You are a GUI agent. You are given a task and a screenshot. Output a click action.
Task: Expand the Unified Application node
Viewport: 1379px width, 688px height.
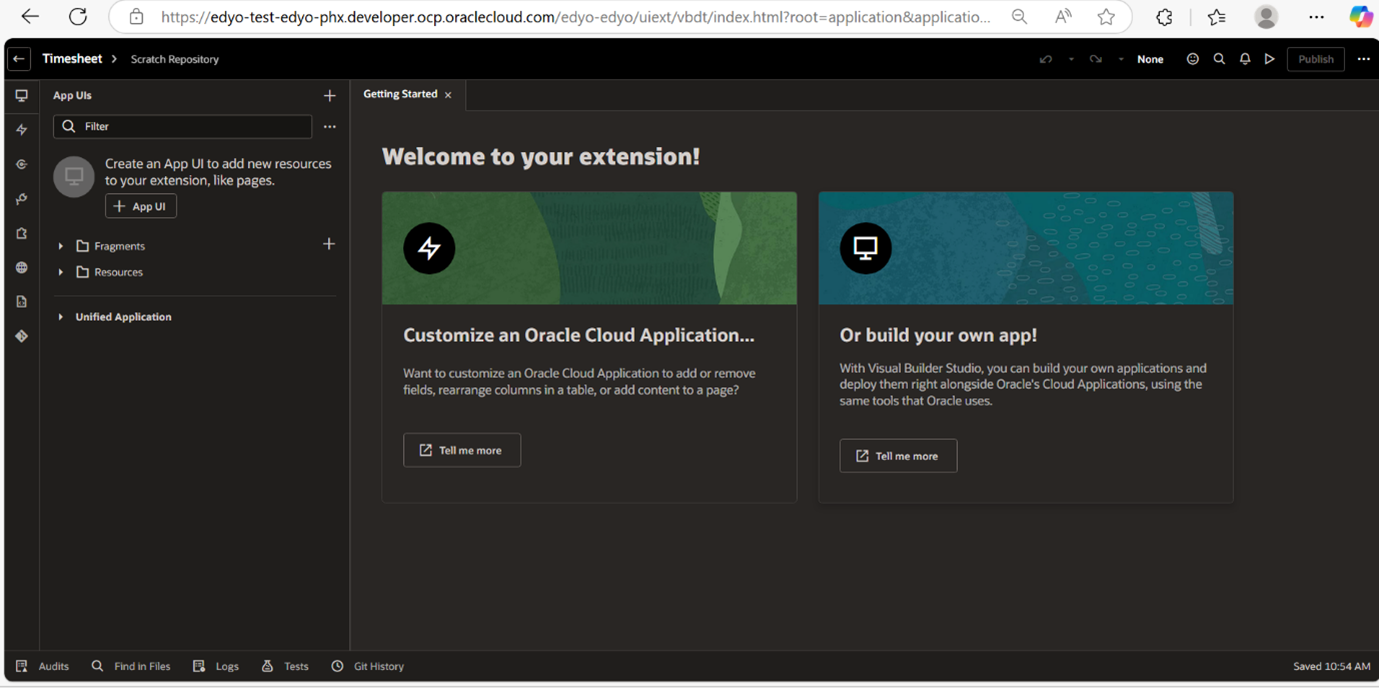tap(61, 317)
